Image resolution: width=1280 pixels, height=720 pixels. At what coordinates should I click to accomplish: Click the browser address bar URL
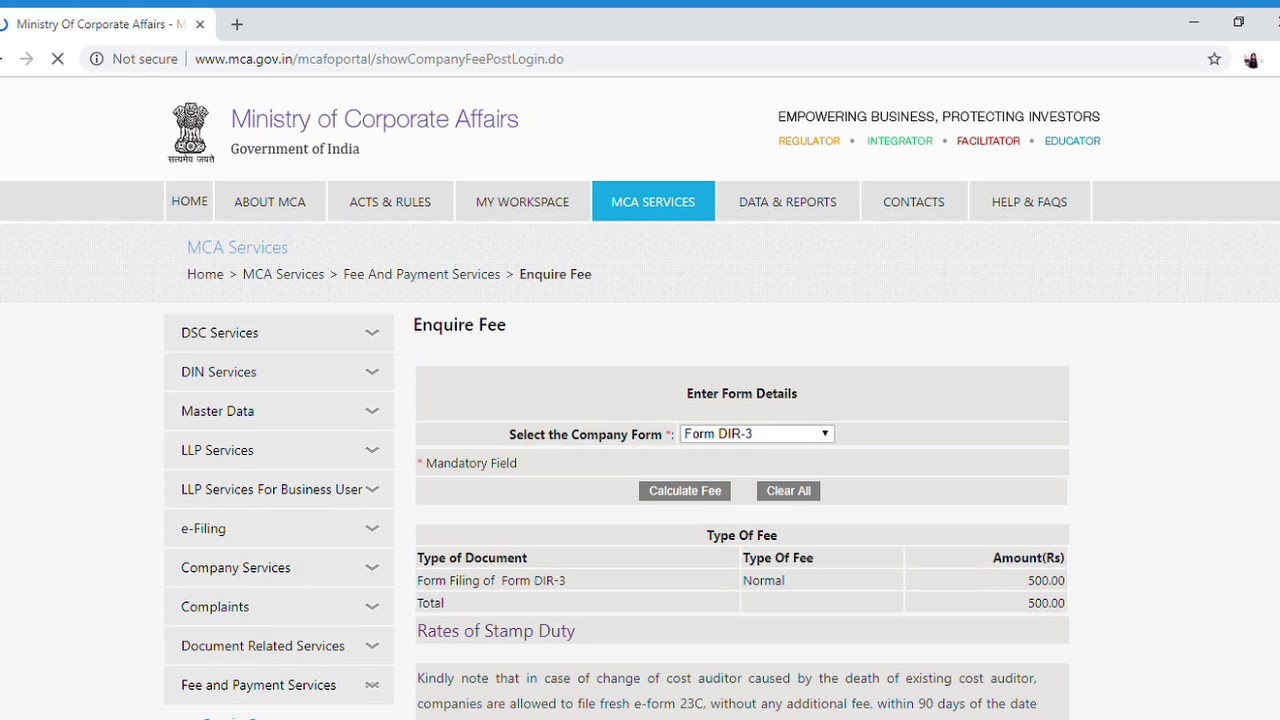click(x=379, y=59)
